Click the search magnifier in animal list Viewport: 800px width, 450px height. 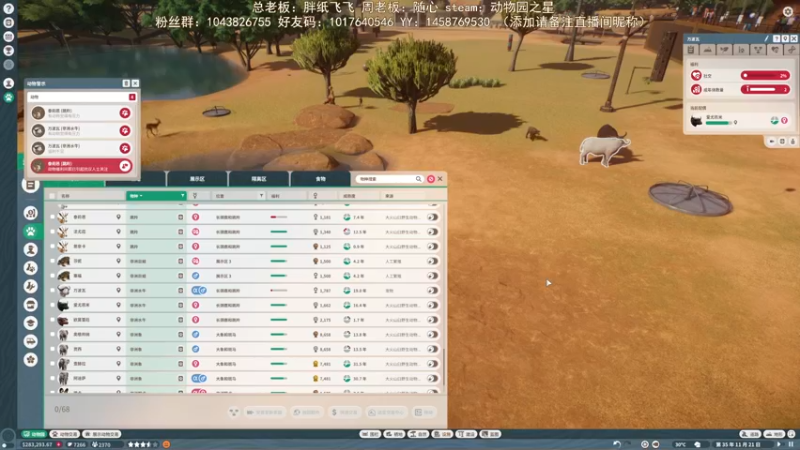tap(418, 179)
